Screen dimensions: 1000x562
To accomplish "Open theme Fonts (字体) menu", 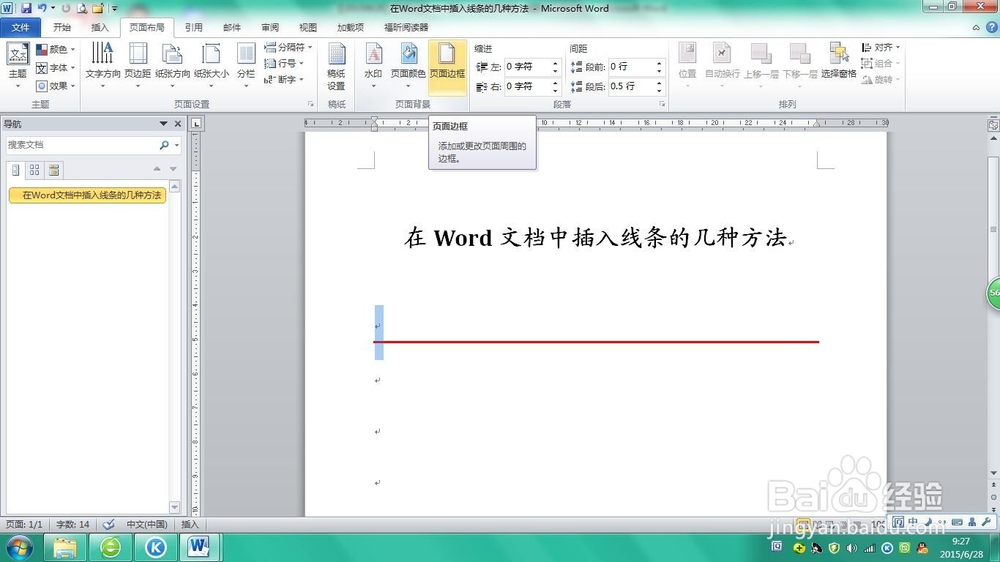I will (55, 68).
